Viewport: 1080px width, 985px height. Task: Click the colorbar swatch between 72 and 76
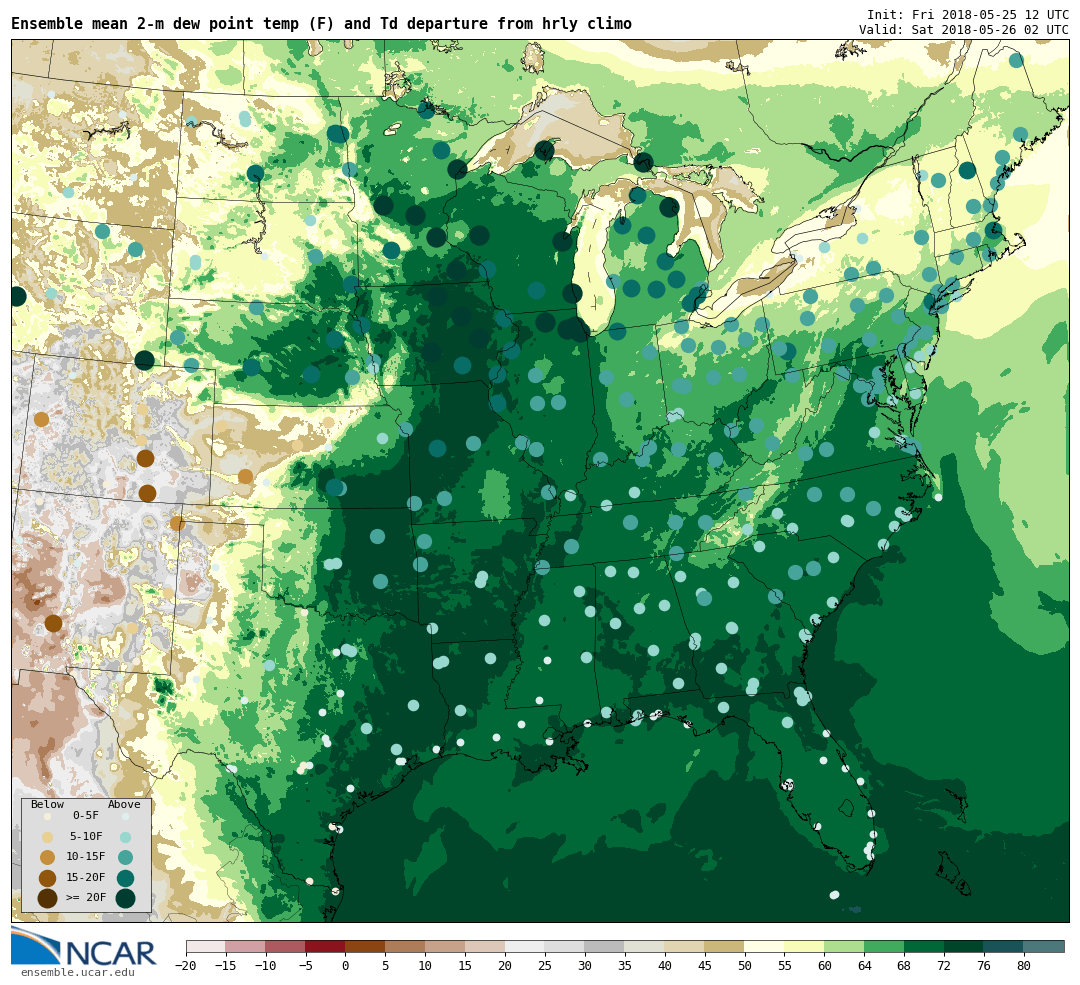964,946
